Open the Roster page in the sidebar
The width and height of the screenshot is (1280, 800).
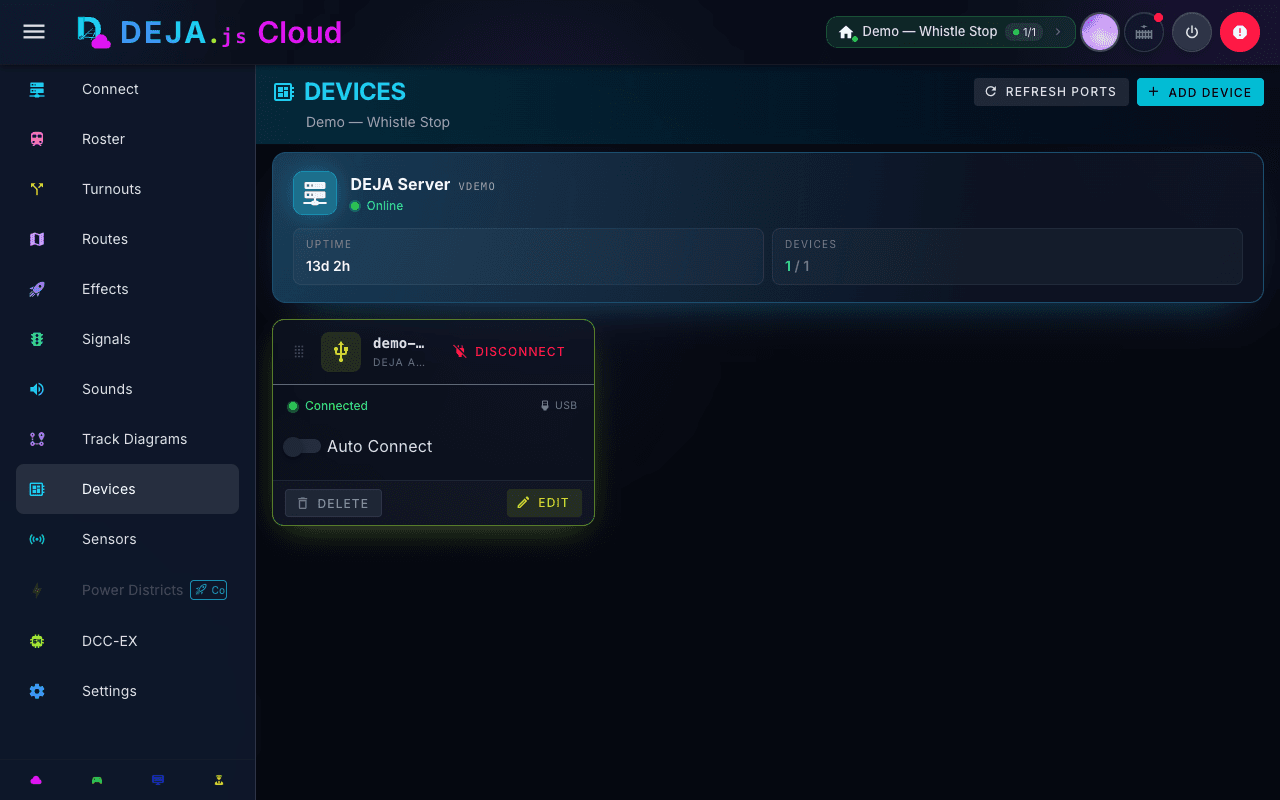point(127,139)
